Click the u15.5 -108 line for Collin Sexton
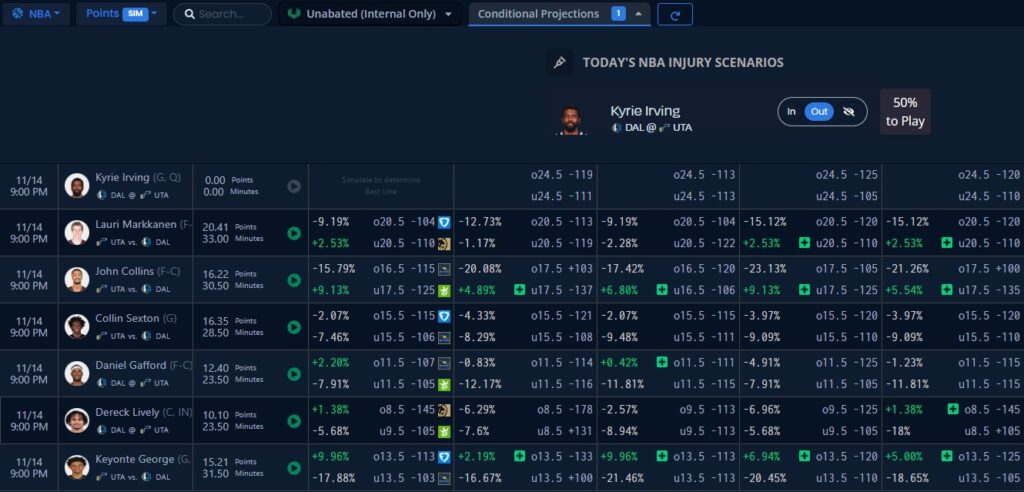 click(562, 337)
